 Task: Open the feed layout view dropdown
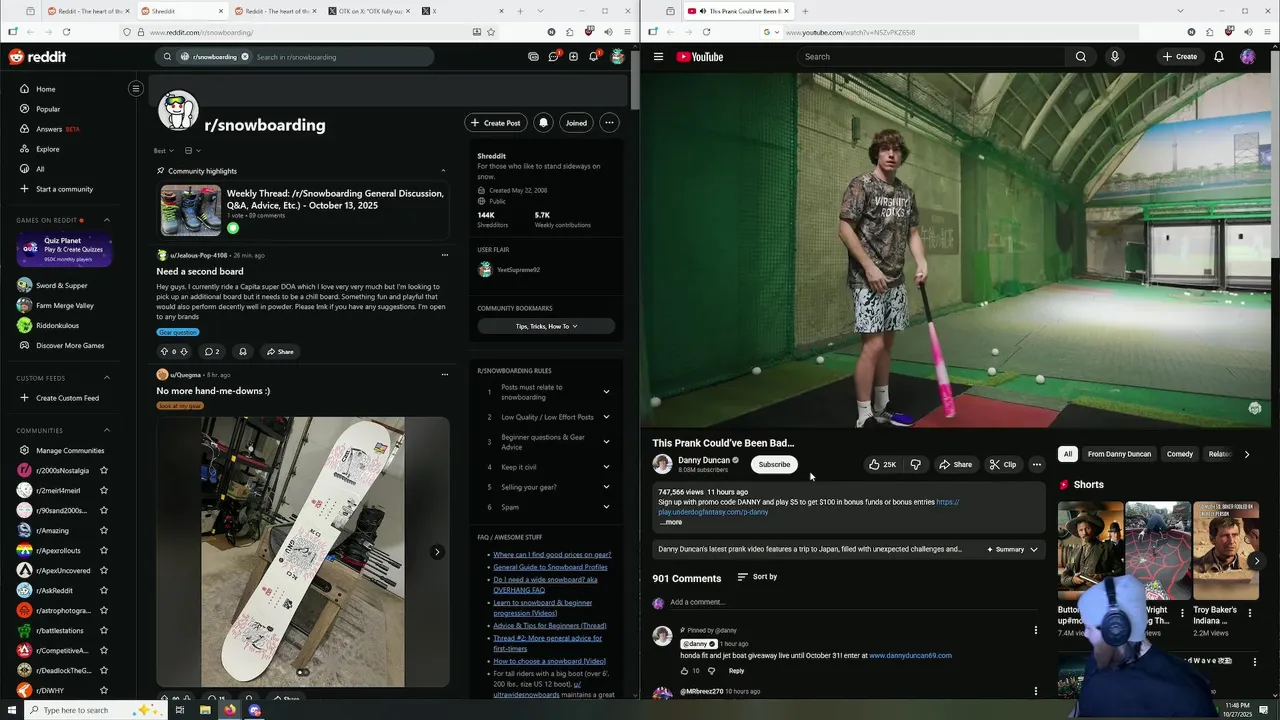click(193, 151)
